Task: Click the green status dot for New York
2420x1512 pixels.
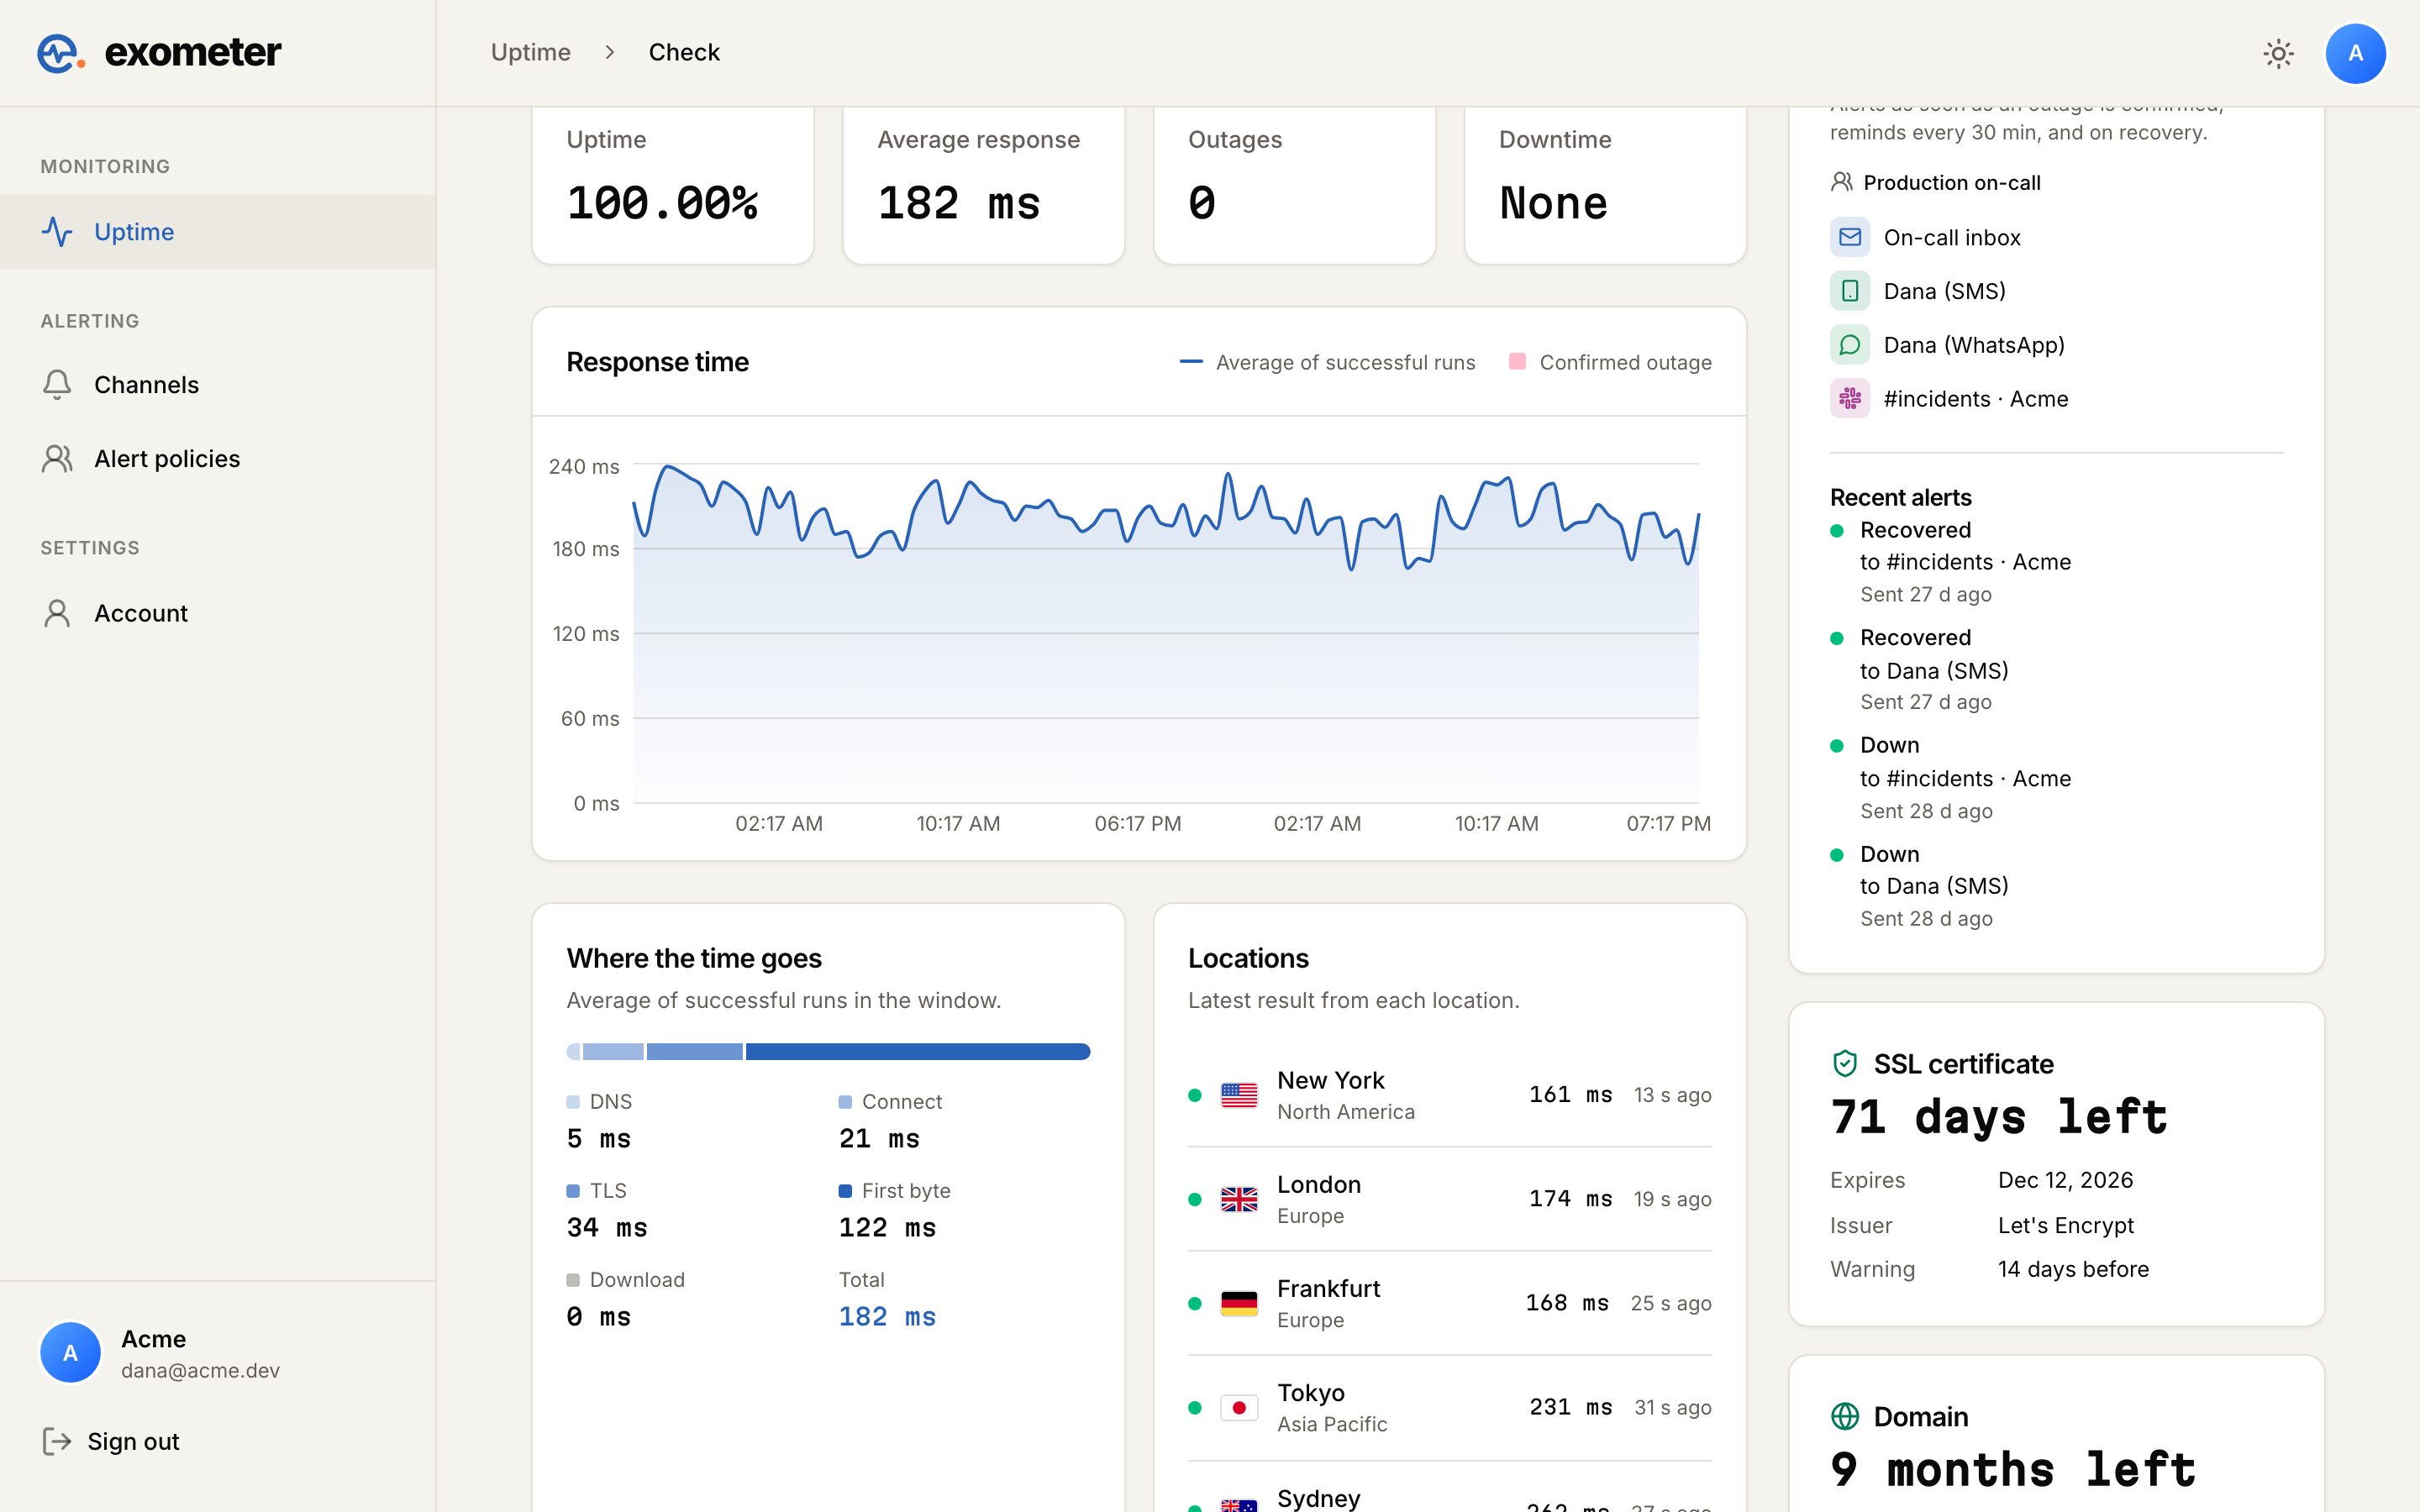Action: 1194,1095
